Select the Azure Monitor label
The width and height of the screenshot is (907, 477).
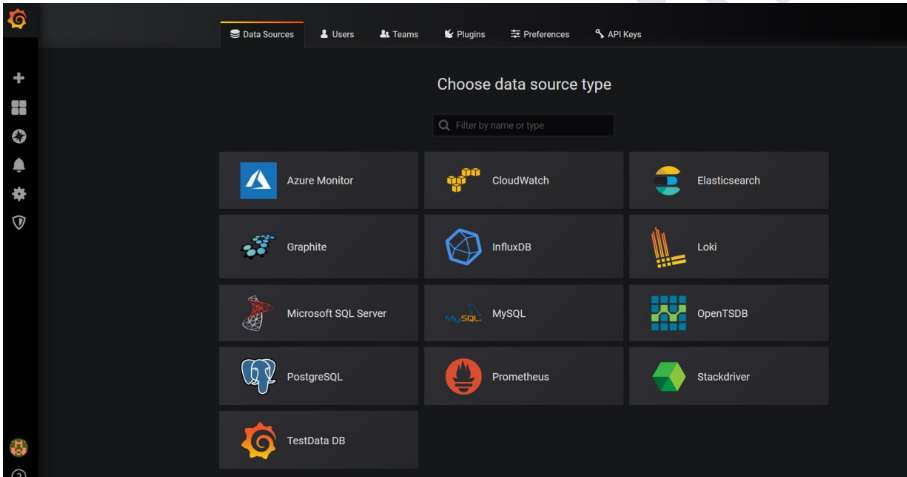tap(320, 180)
